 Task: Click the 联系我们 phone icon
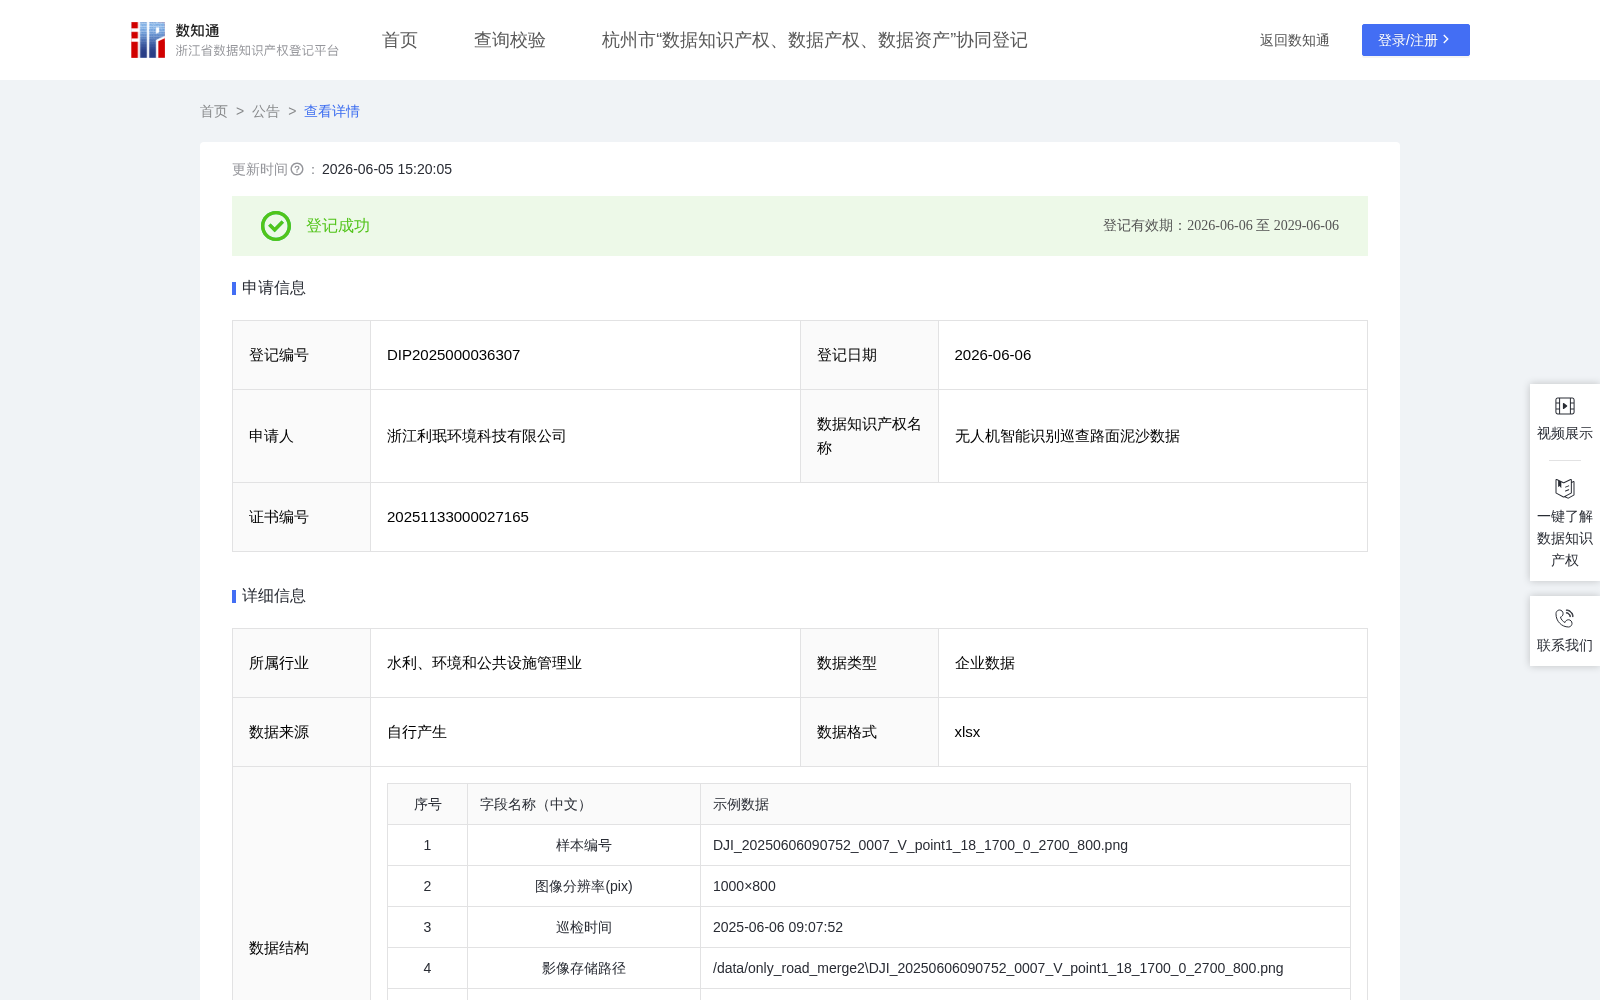(x=1565, y=618)
